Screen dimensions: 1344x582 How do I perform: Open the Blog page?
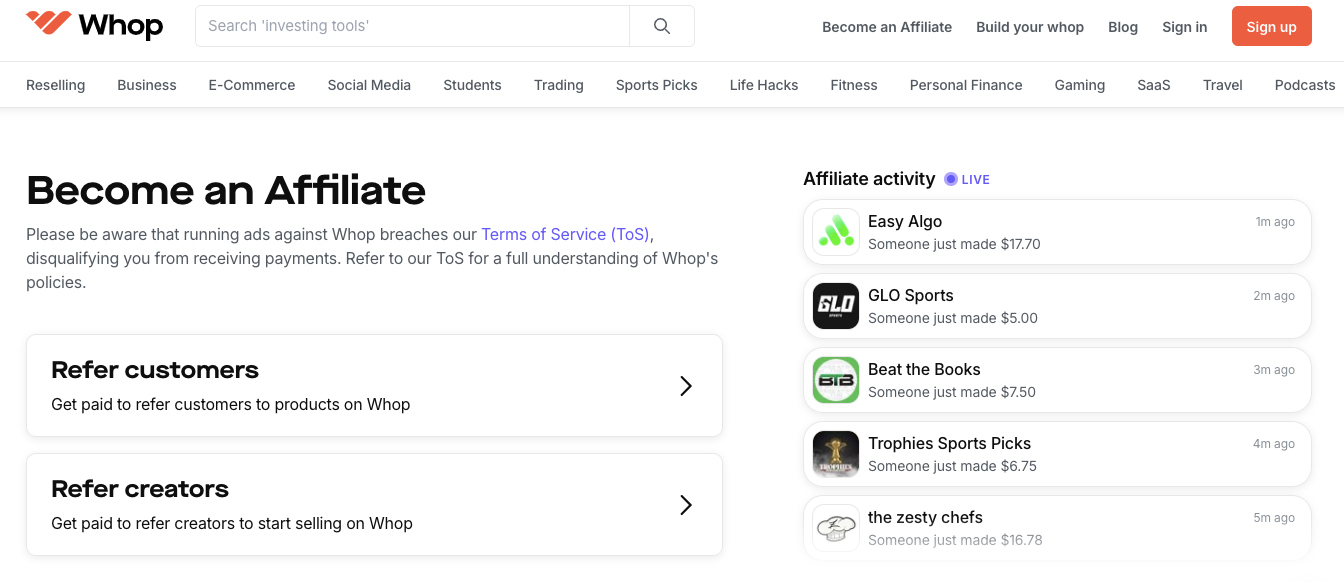pos(1122,27)
